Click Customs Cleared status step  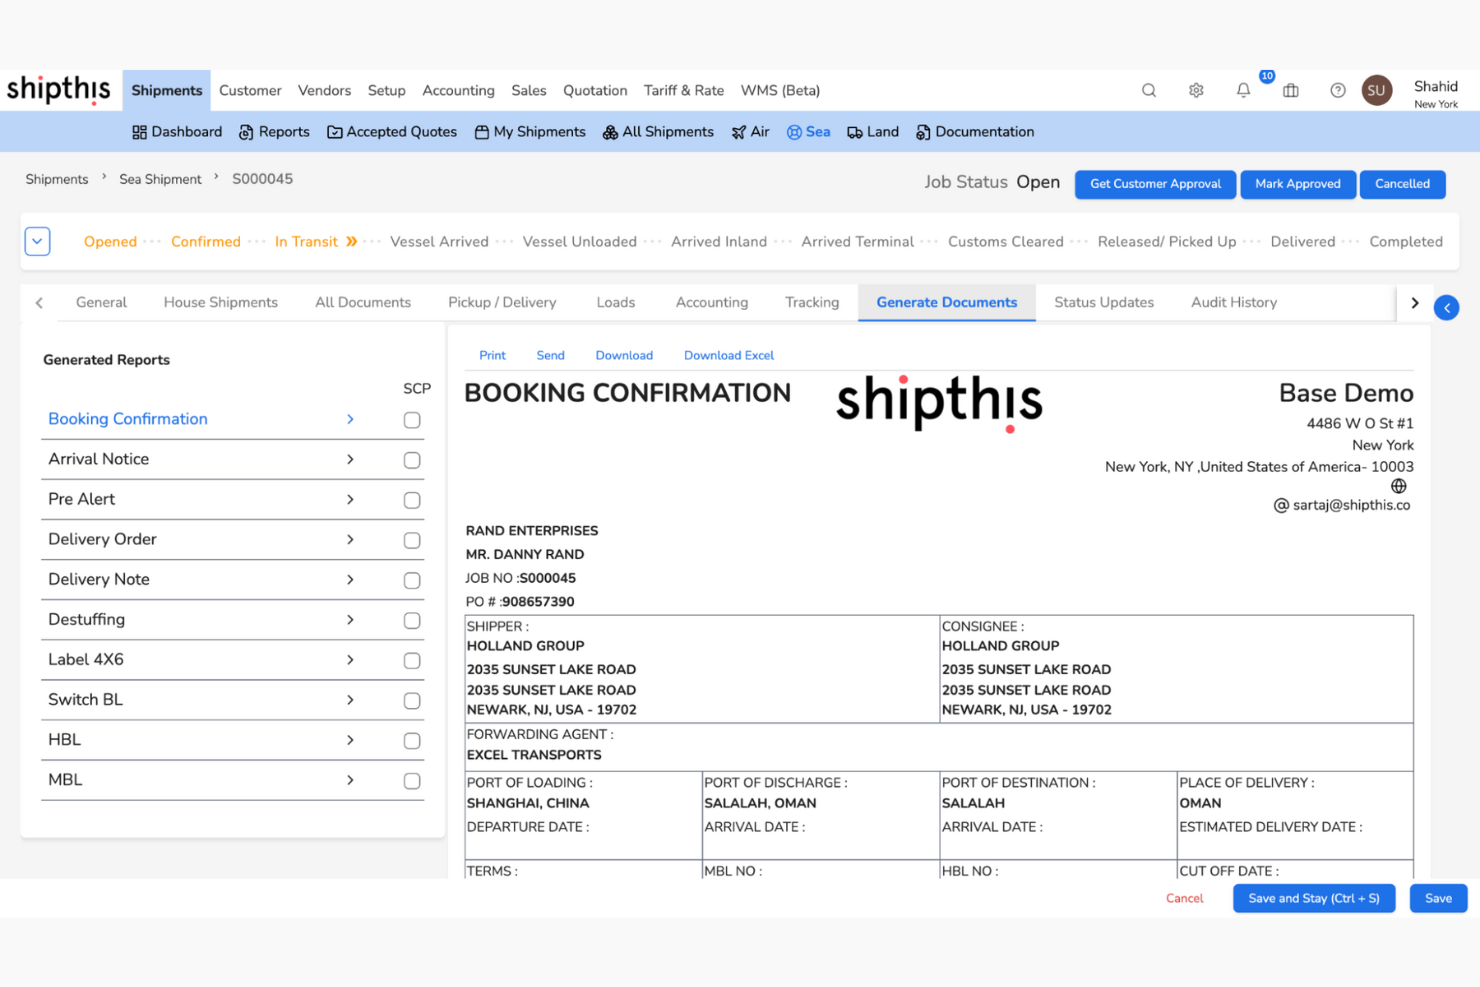click(x=1005, y=241)
